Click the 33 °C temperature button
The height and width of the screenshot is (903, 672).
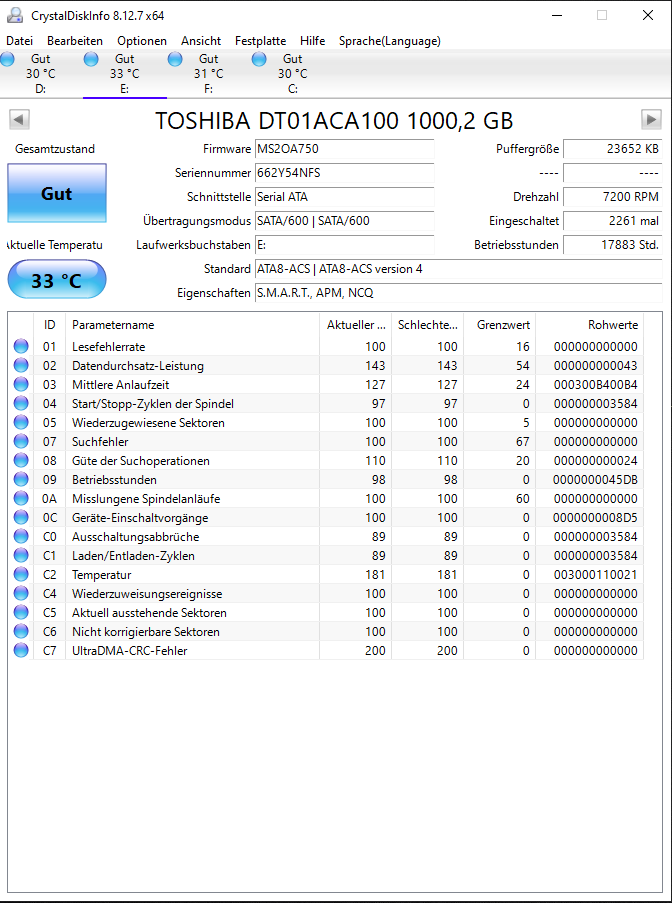[56, 280]
